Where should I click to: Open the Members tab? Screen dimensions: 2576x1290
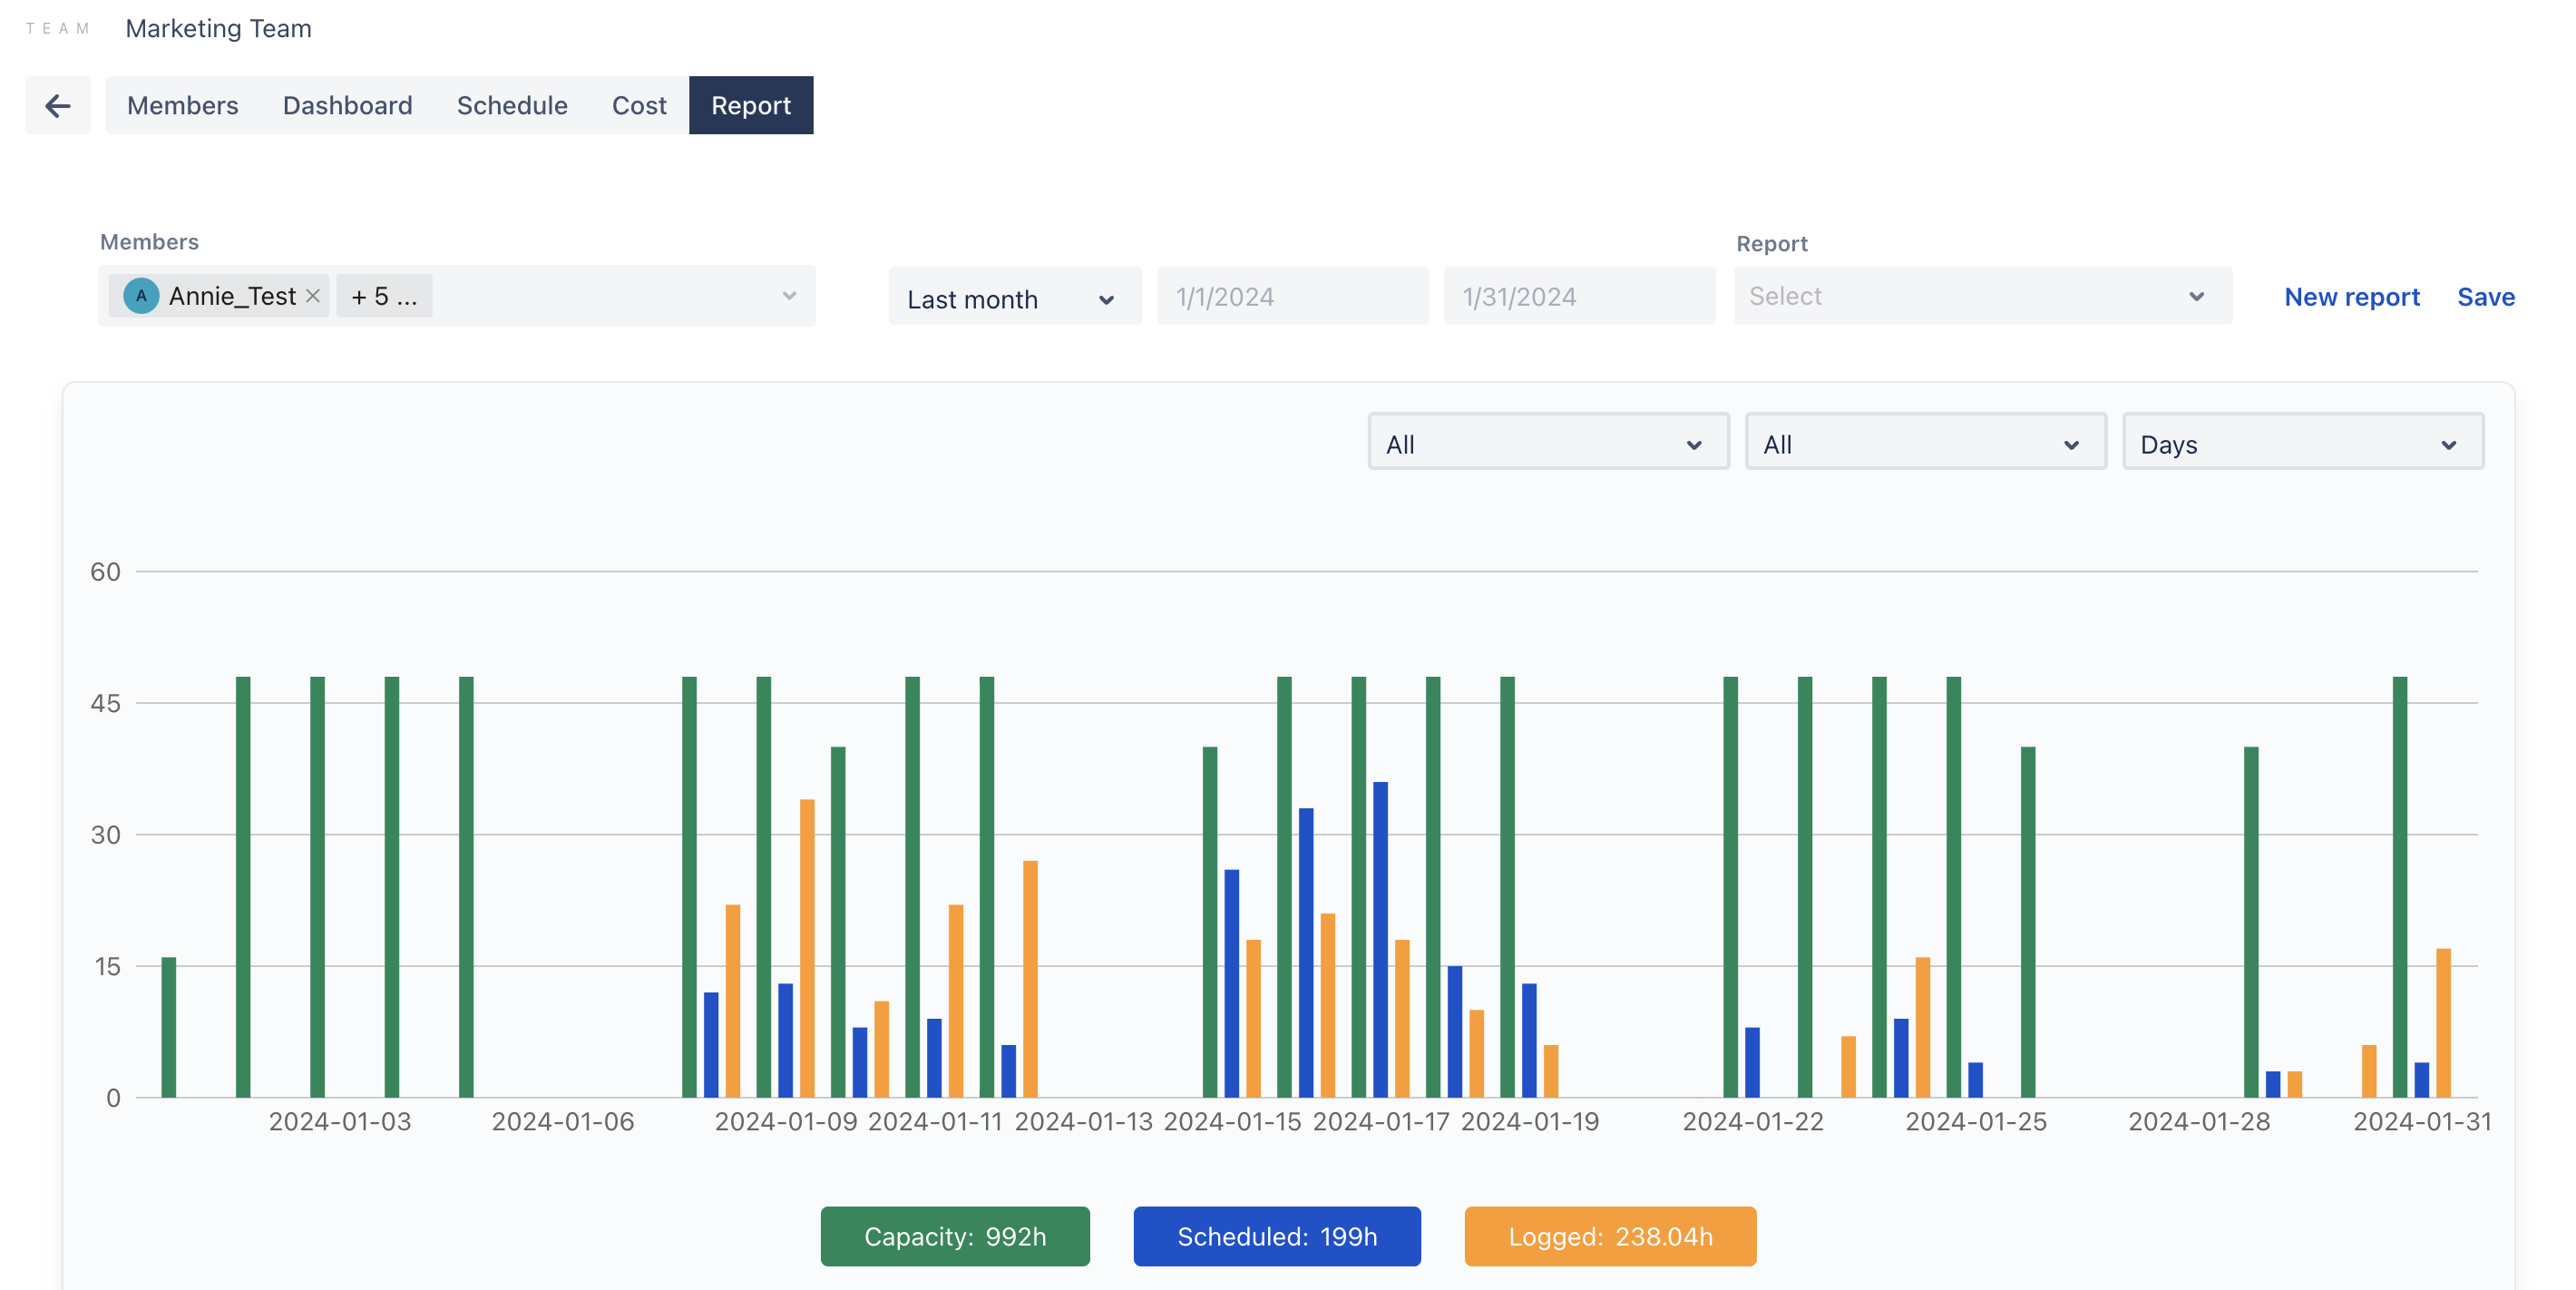(182, 105)
